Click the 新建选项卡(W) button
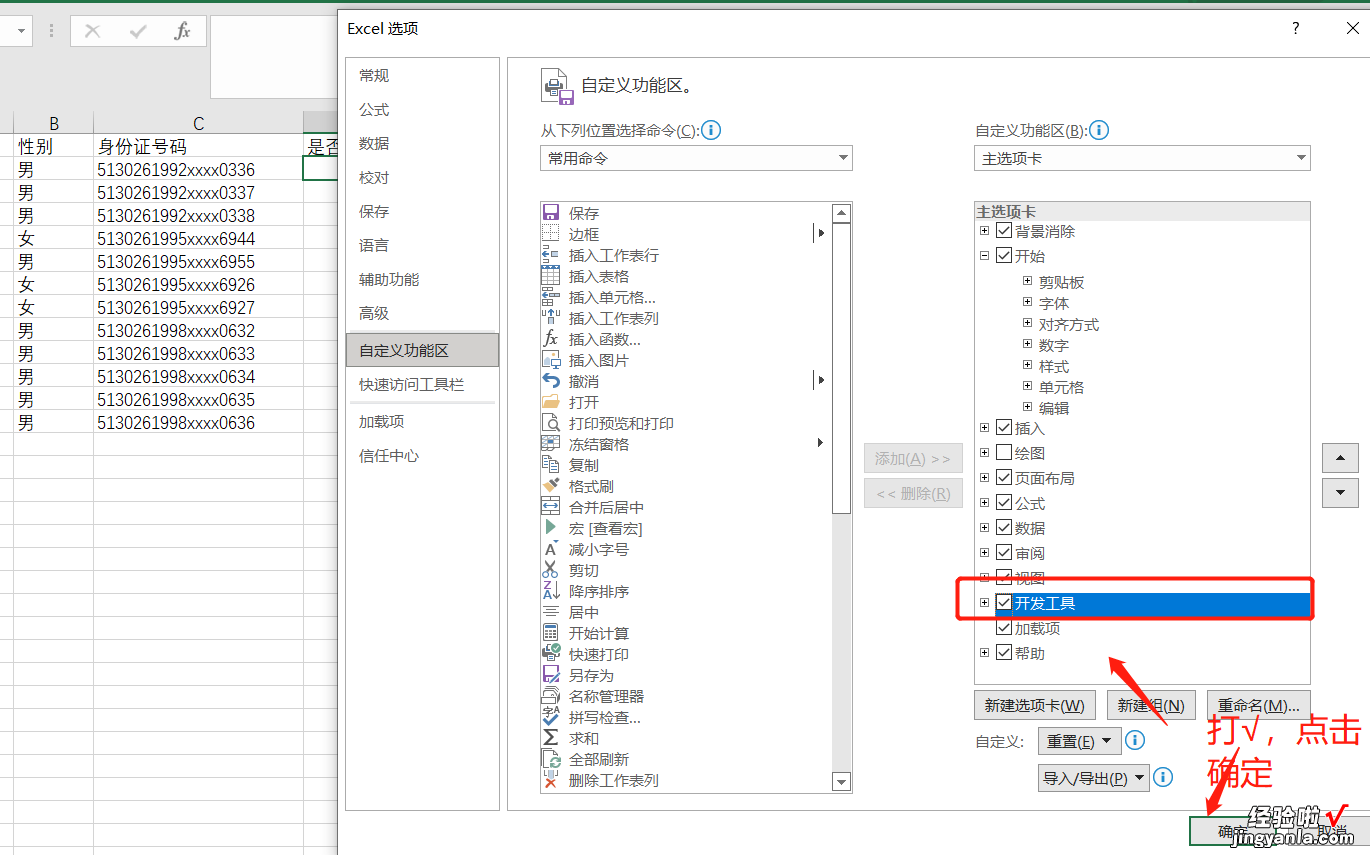The image size is (1370, 855). [1035, 705]
